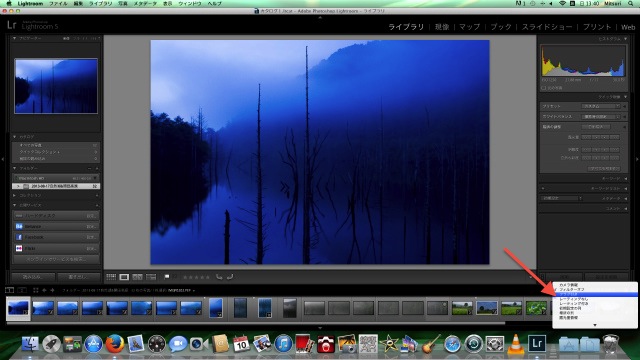Collapse the Navigator panel
The width and height of the screenshot is (640, 360).
pos(15,38)
